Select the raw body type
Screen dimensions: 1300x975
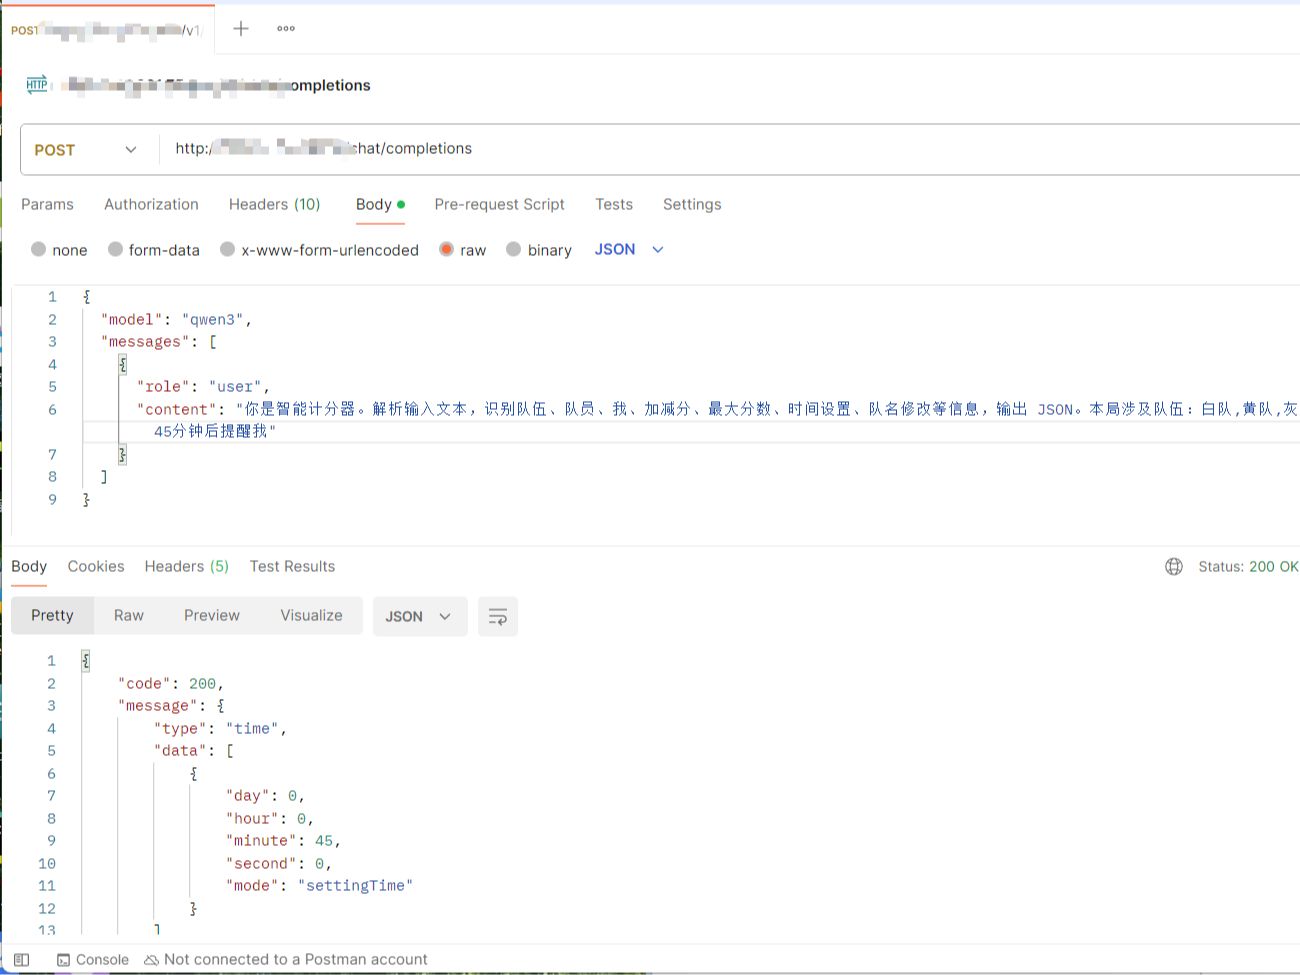pos(462,250)
